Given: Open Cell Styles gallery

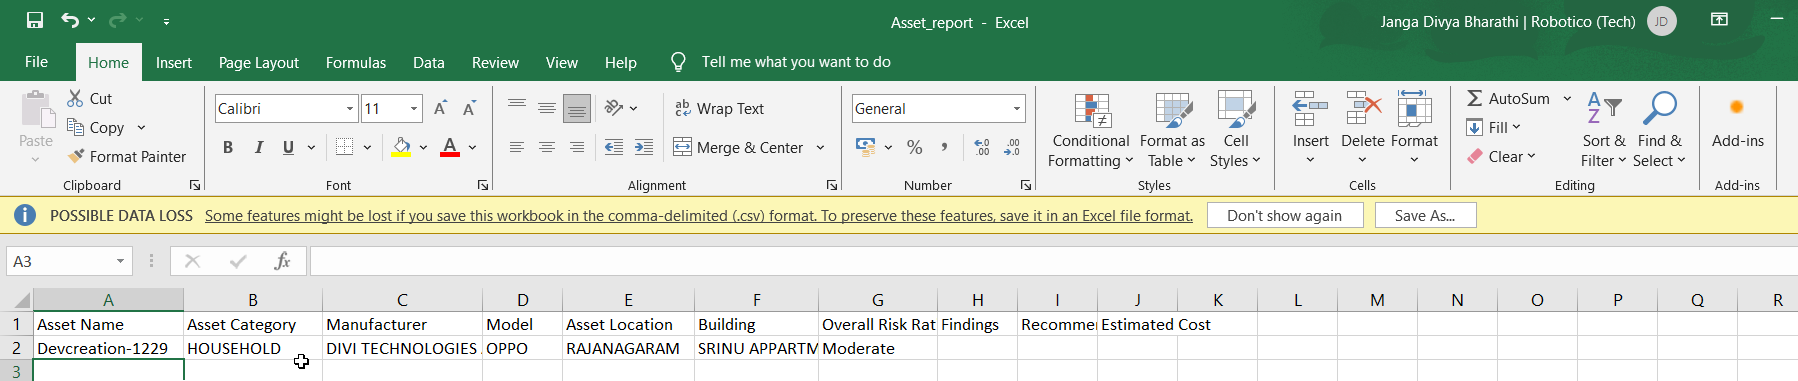Looking at the screenshot, I should [x=1236, y=130].
